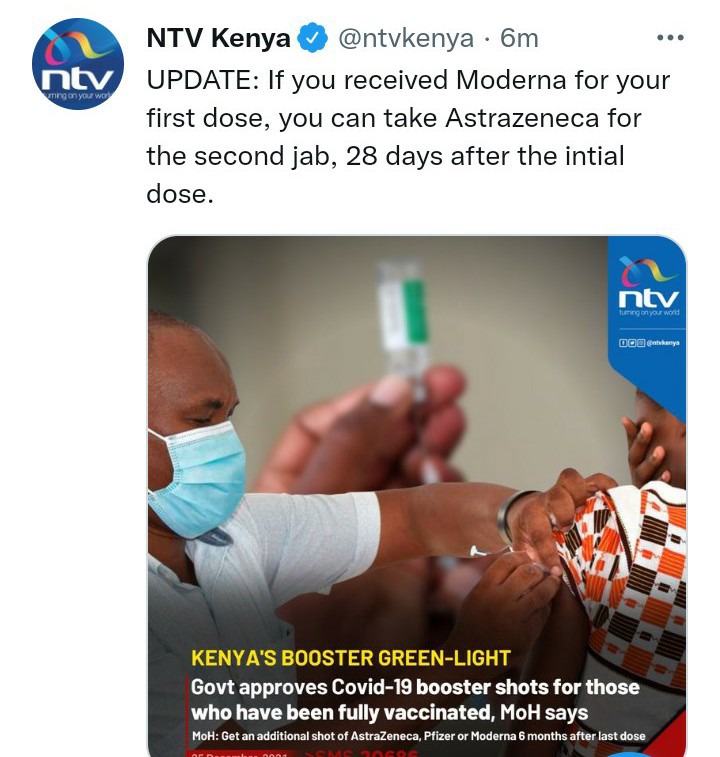Click the 'turning on your world' tagline in the banner
This screenshot has height=757, width=720.
point(649,312)
